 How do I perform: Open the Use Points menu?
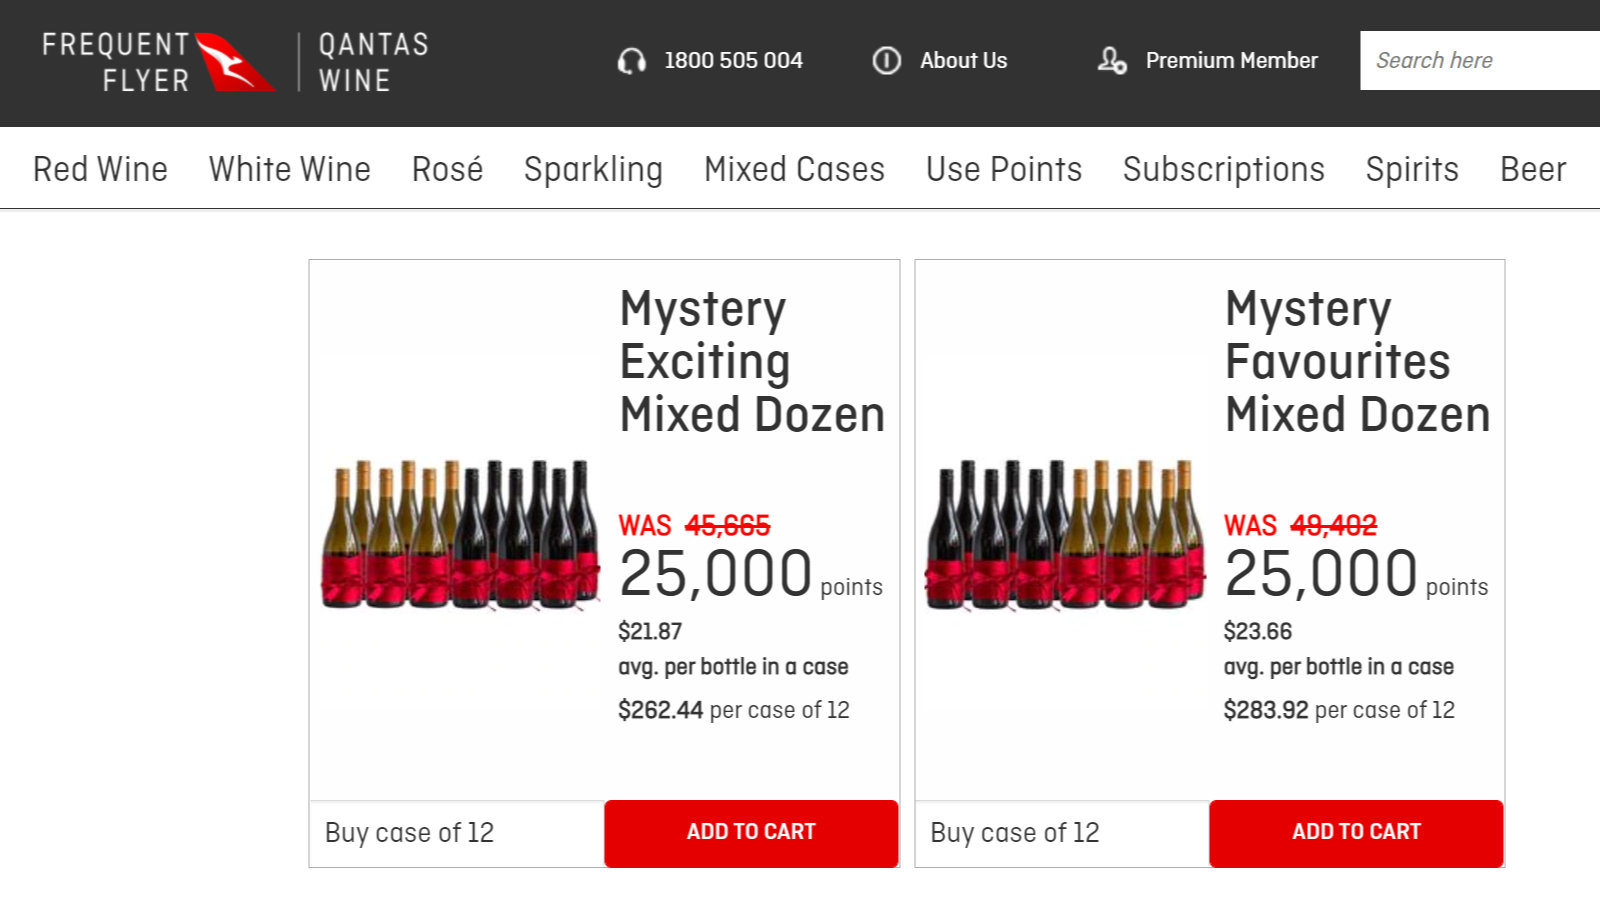coord(1004,169)
